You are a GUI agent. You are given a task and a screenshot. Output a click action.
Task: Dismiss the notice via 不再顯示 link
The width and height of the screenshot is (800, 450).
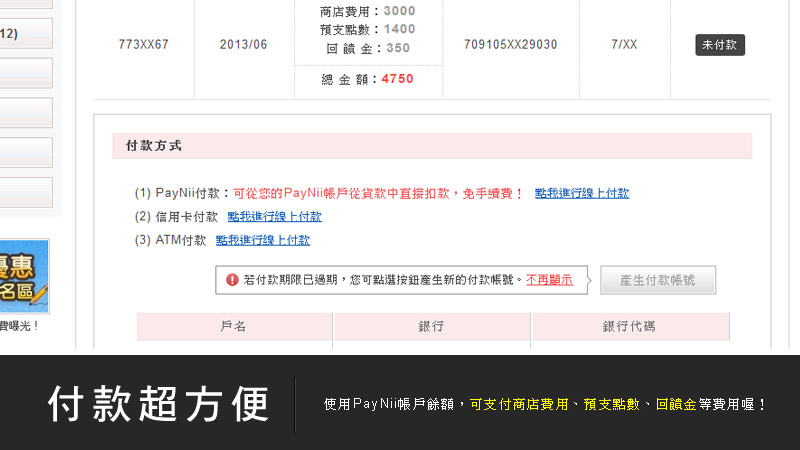coord(549,280)
